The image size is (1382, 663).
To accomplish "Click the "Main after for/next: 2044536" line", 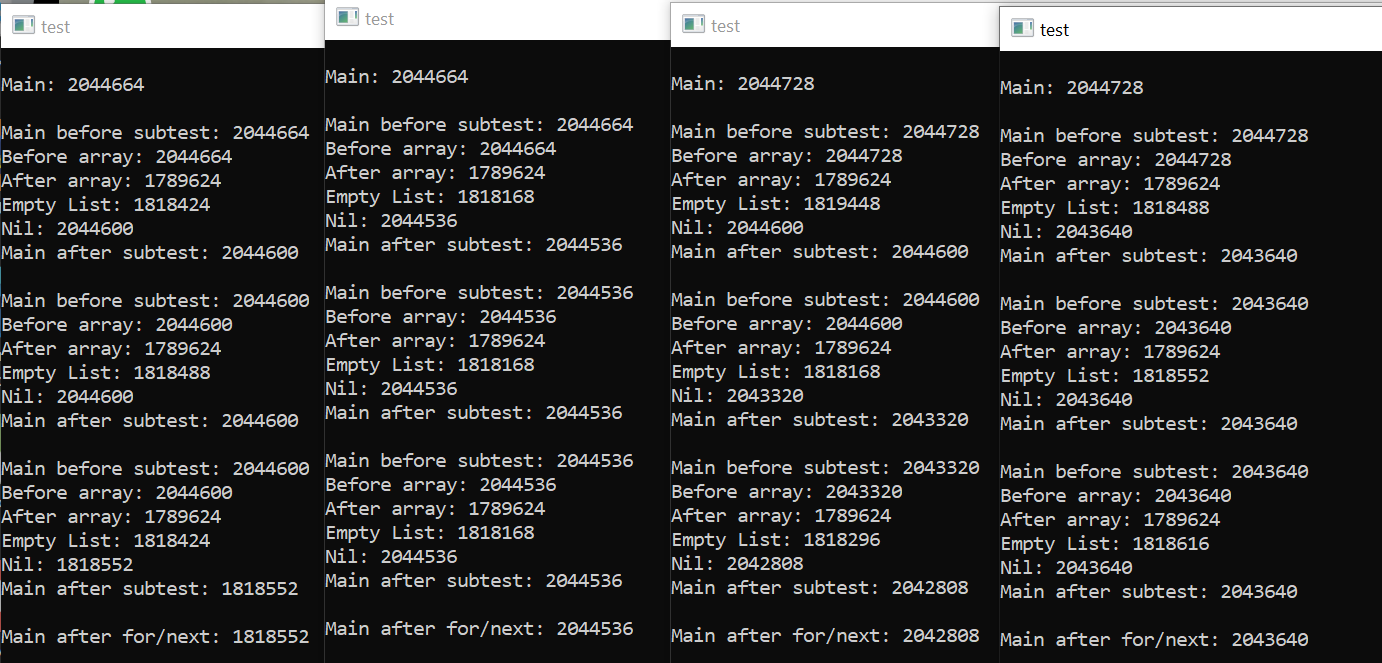I will [x=479, y=629].
